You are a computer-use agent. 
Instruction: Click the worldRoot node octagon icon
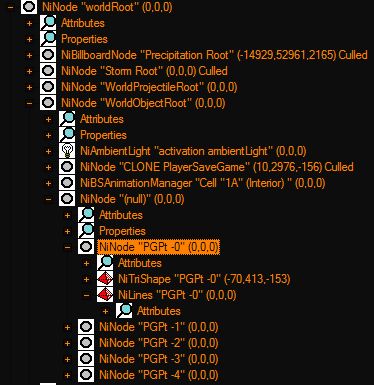pyautogui.click(x=29, y=7)
